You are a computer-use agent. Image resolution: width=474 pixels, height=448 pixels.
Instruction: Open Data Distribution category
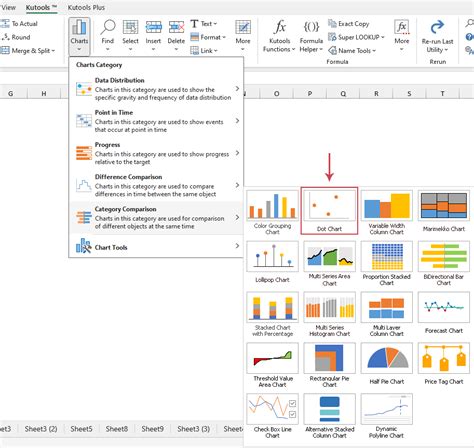[x=157, y=89]
